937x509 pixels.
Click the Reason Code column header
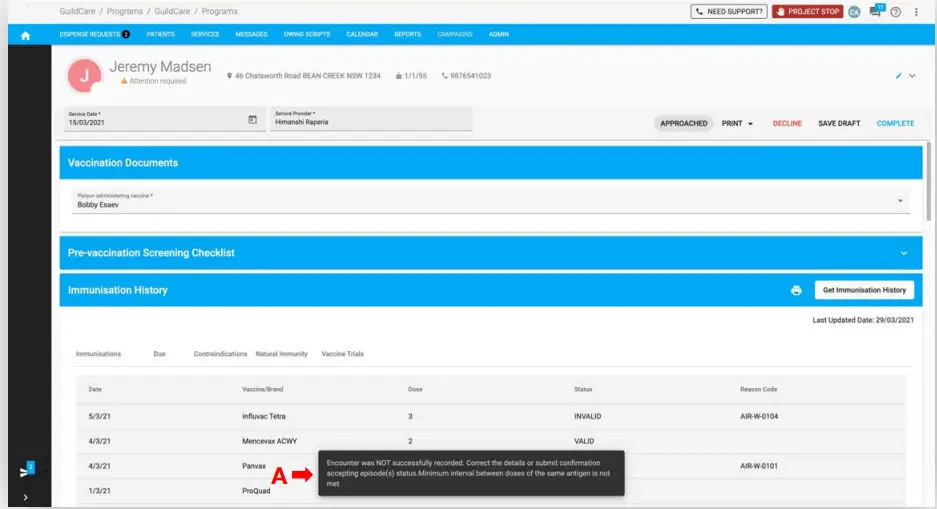point(758,390)
